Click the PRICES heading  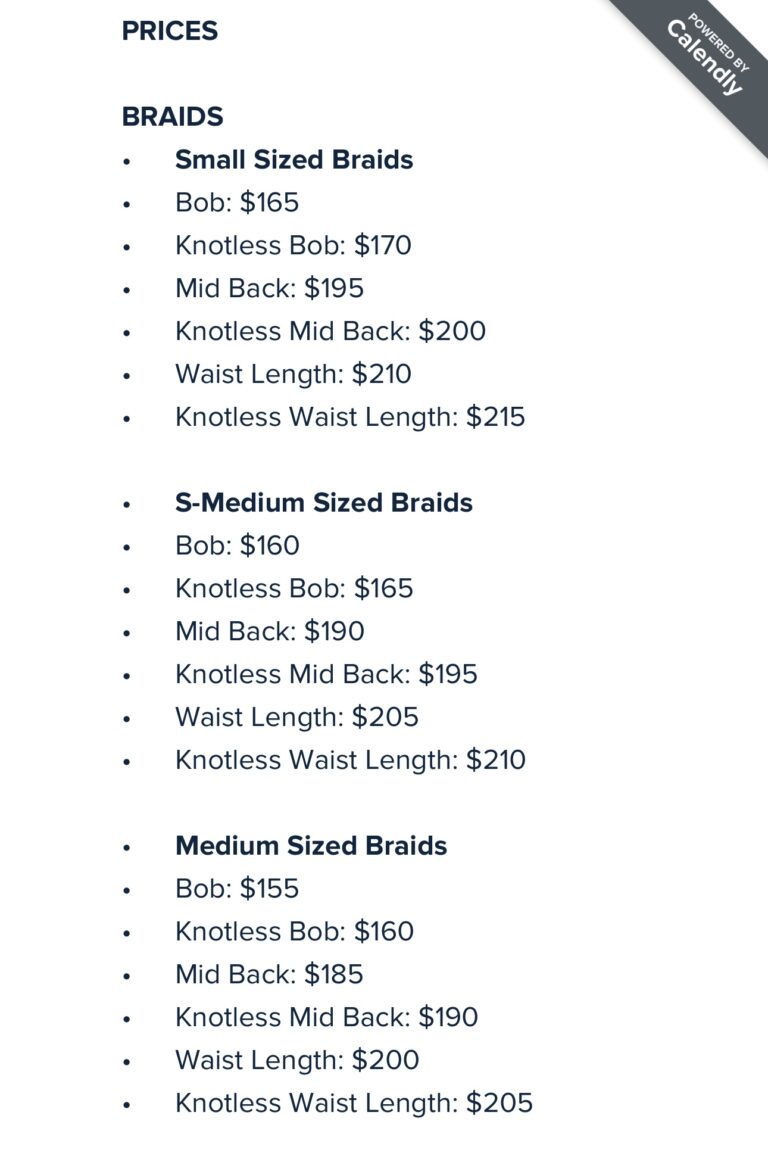170,31
